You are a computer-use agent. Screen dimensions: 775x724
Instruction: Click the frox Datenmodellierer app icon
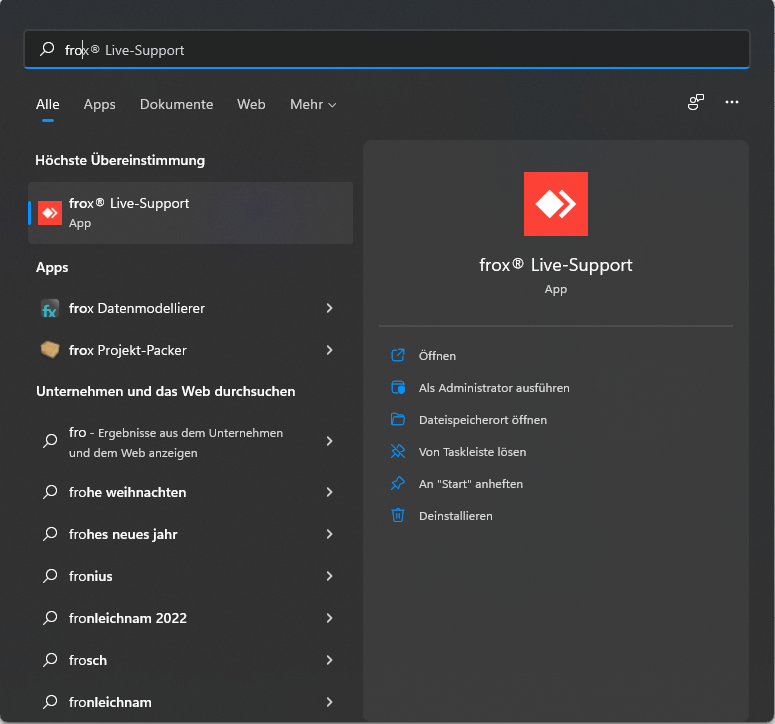pyautogui.click(x=50, y=309)
